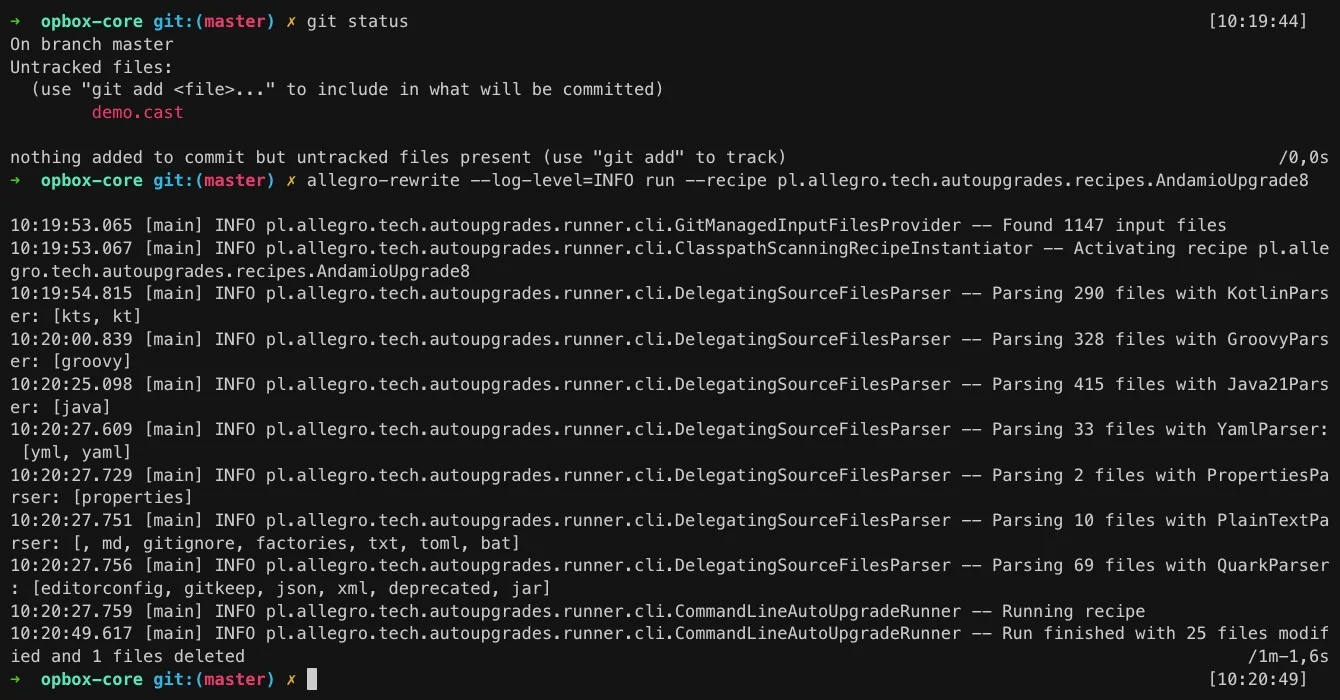Click the [10:20:49] timestamp at the bottom right
Viewport: 1340px width, 700px height.
pyautogui.click(x=1258, y=680)
